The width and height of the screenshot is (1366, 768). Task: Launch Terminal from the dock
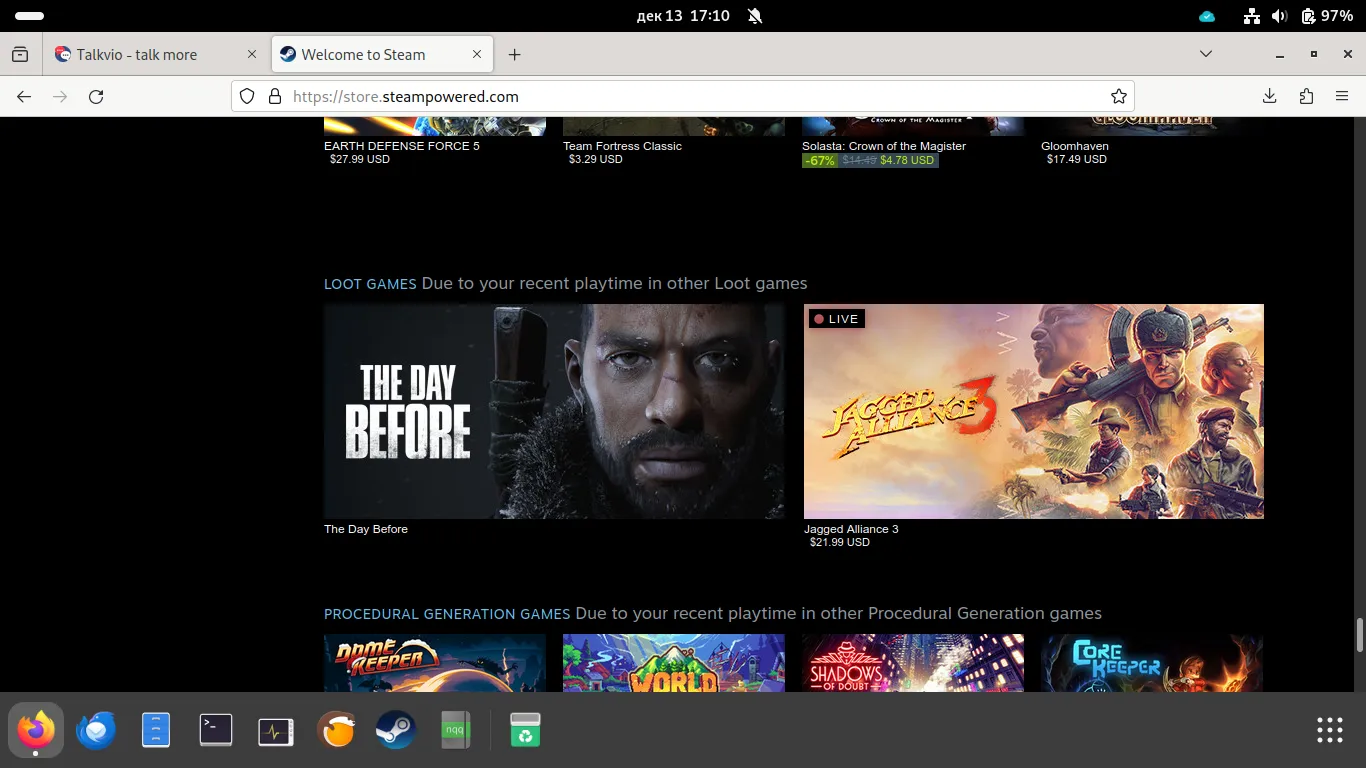(x=216, y=730)
